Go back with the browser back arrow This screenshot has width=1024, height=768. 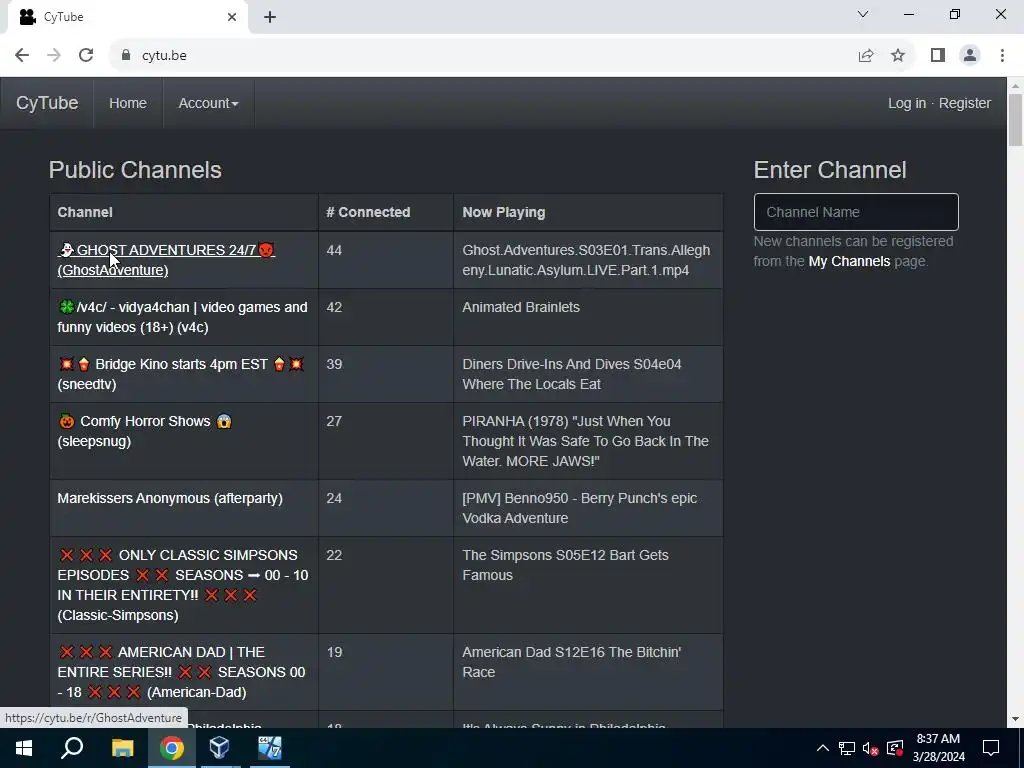coord(22,56)
